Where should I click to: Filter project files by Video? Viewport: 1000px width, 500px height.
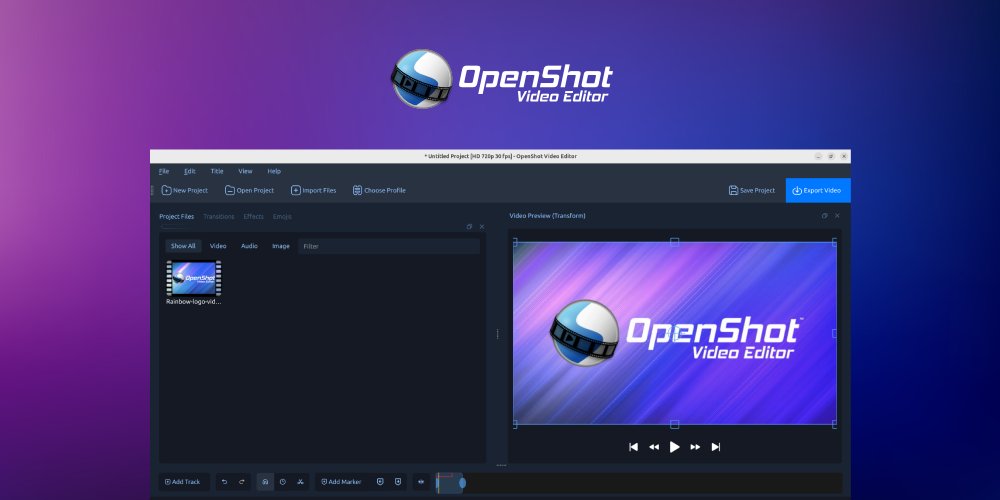pos(218,246)
